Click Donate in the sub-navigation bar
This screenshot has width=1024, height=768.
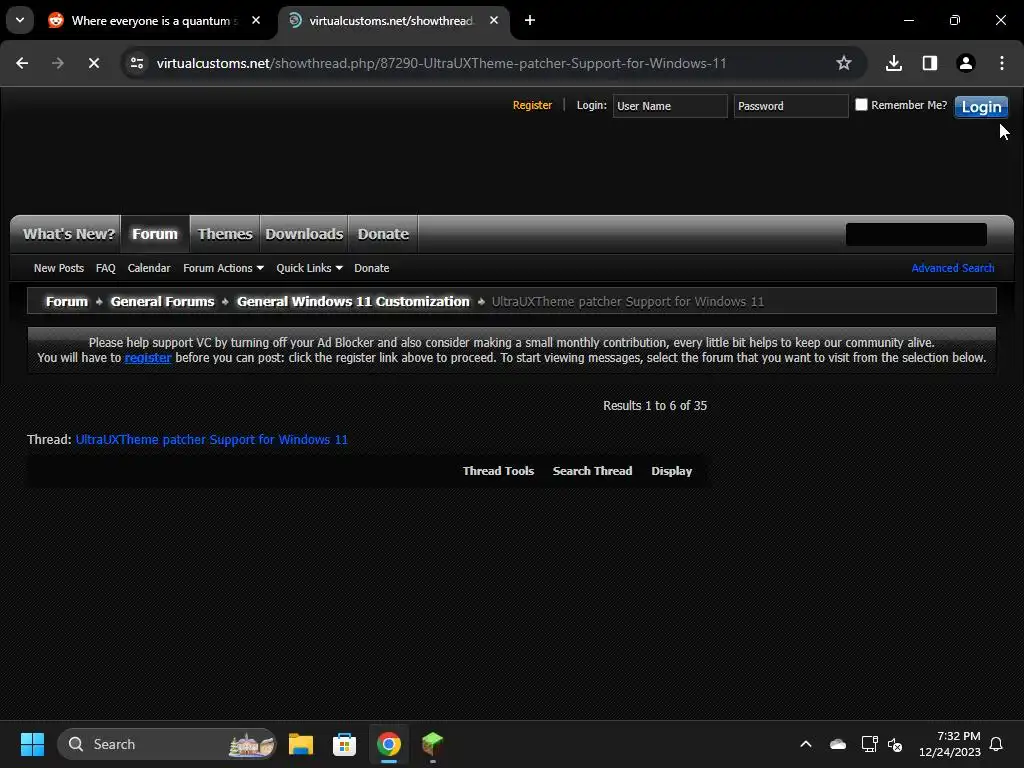coord(372,268)
